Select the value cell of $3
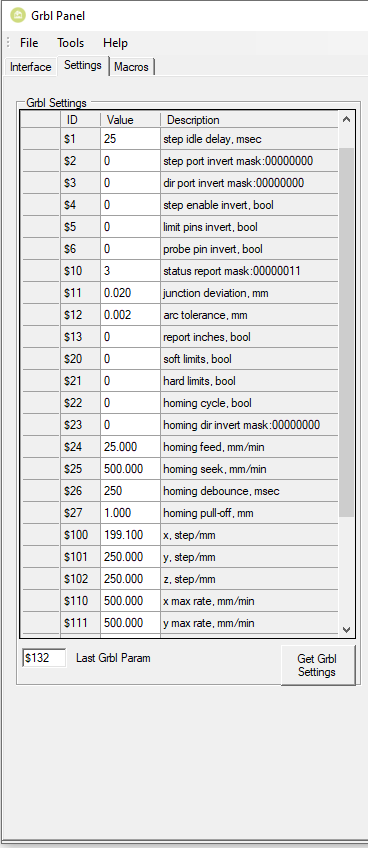The height and width of the screenshot is (848, 369). click(x=130, y=183)
